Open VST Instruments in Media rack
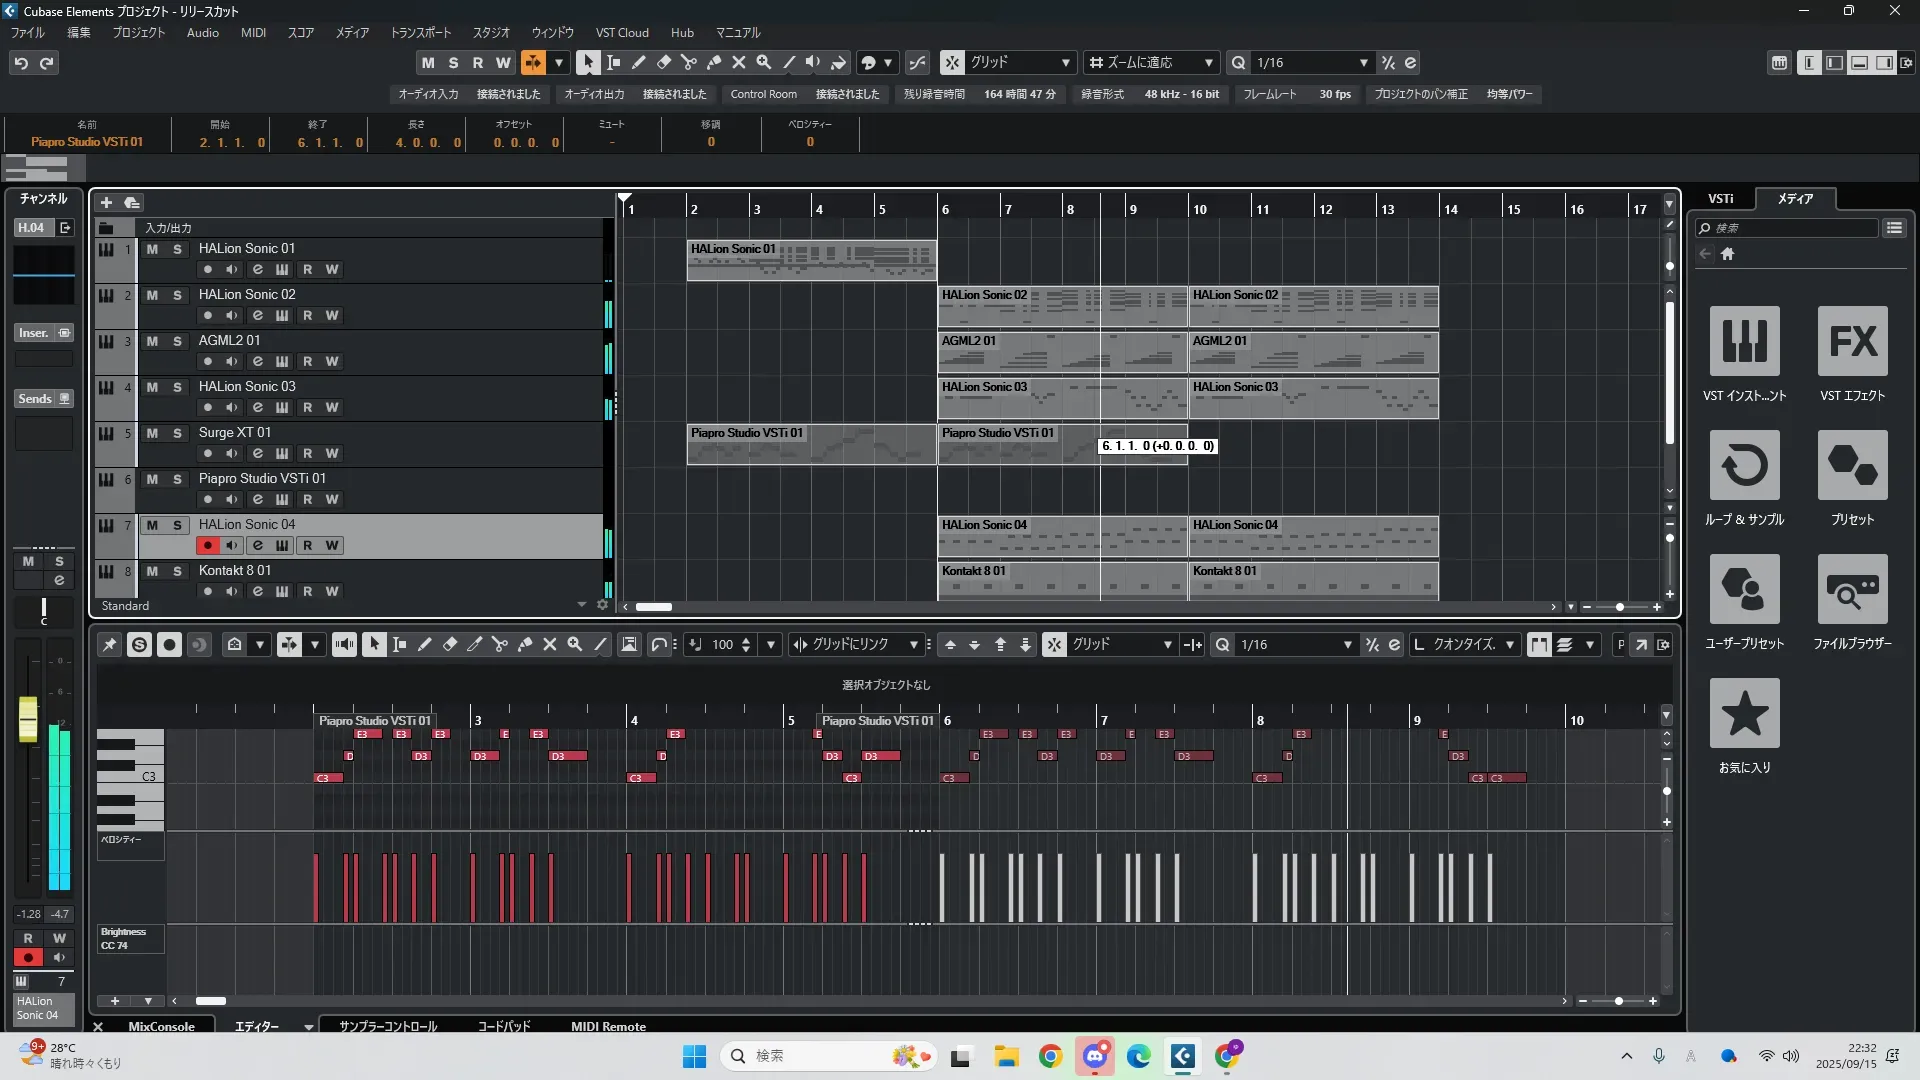This screenshot has width=1920, height=1080. [x=1744, y=341]
